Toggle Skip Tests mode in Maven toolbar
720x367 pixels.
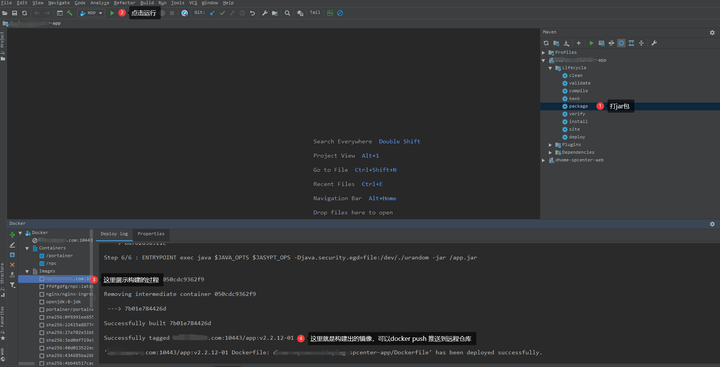coord(621,43)
